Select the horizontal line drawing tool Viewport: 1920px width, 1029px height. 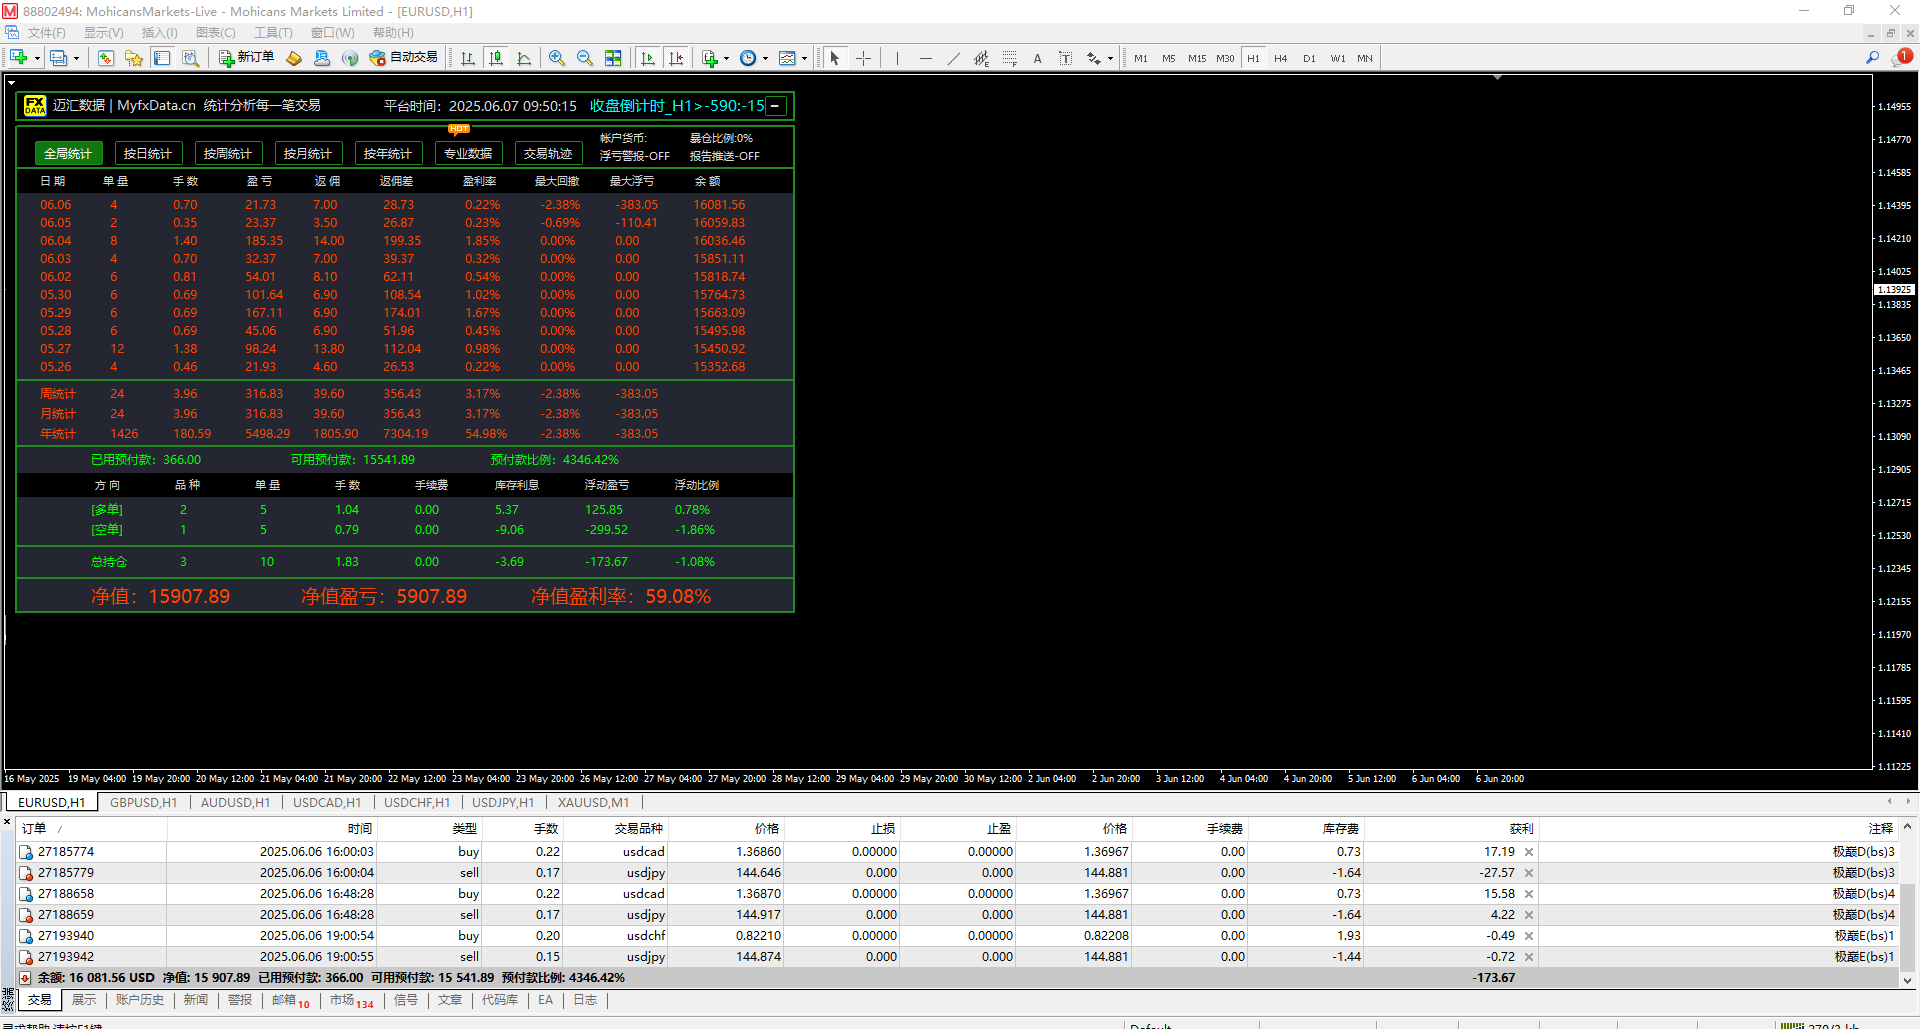point(925,58)
